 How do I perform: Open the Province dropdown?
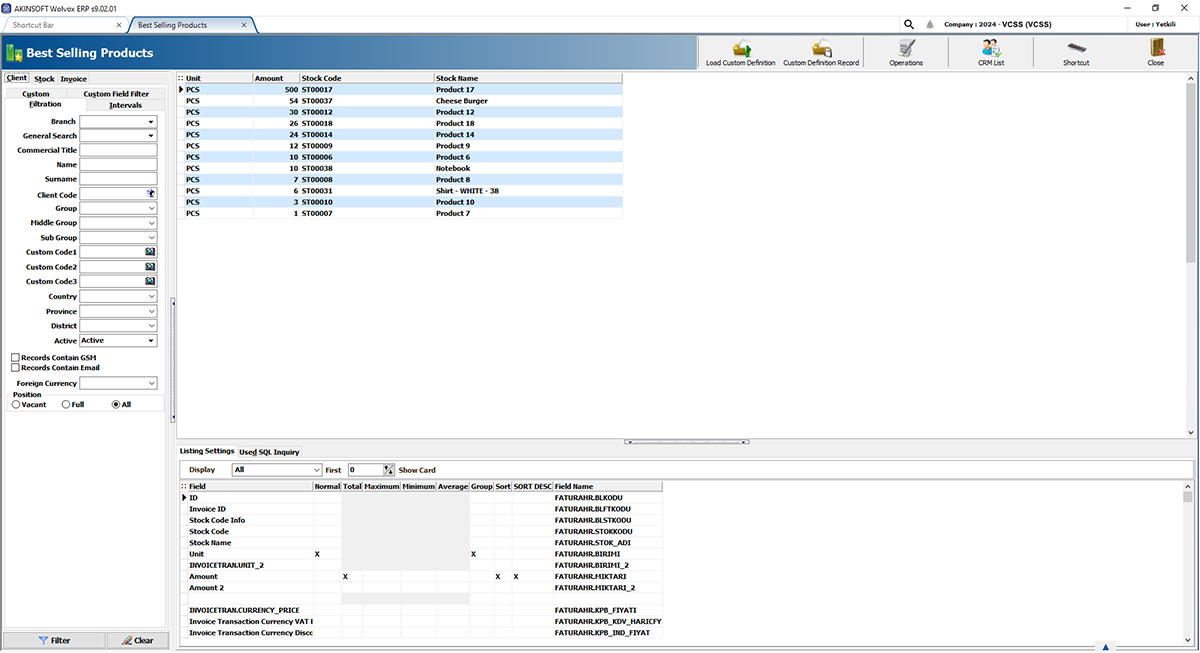point(151,312)
